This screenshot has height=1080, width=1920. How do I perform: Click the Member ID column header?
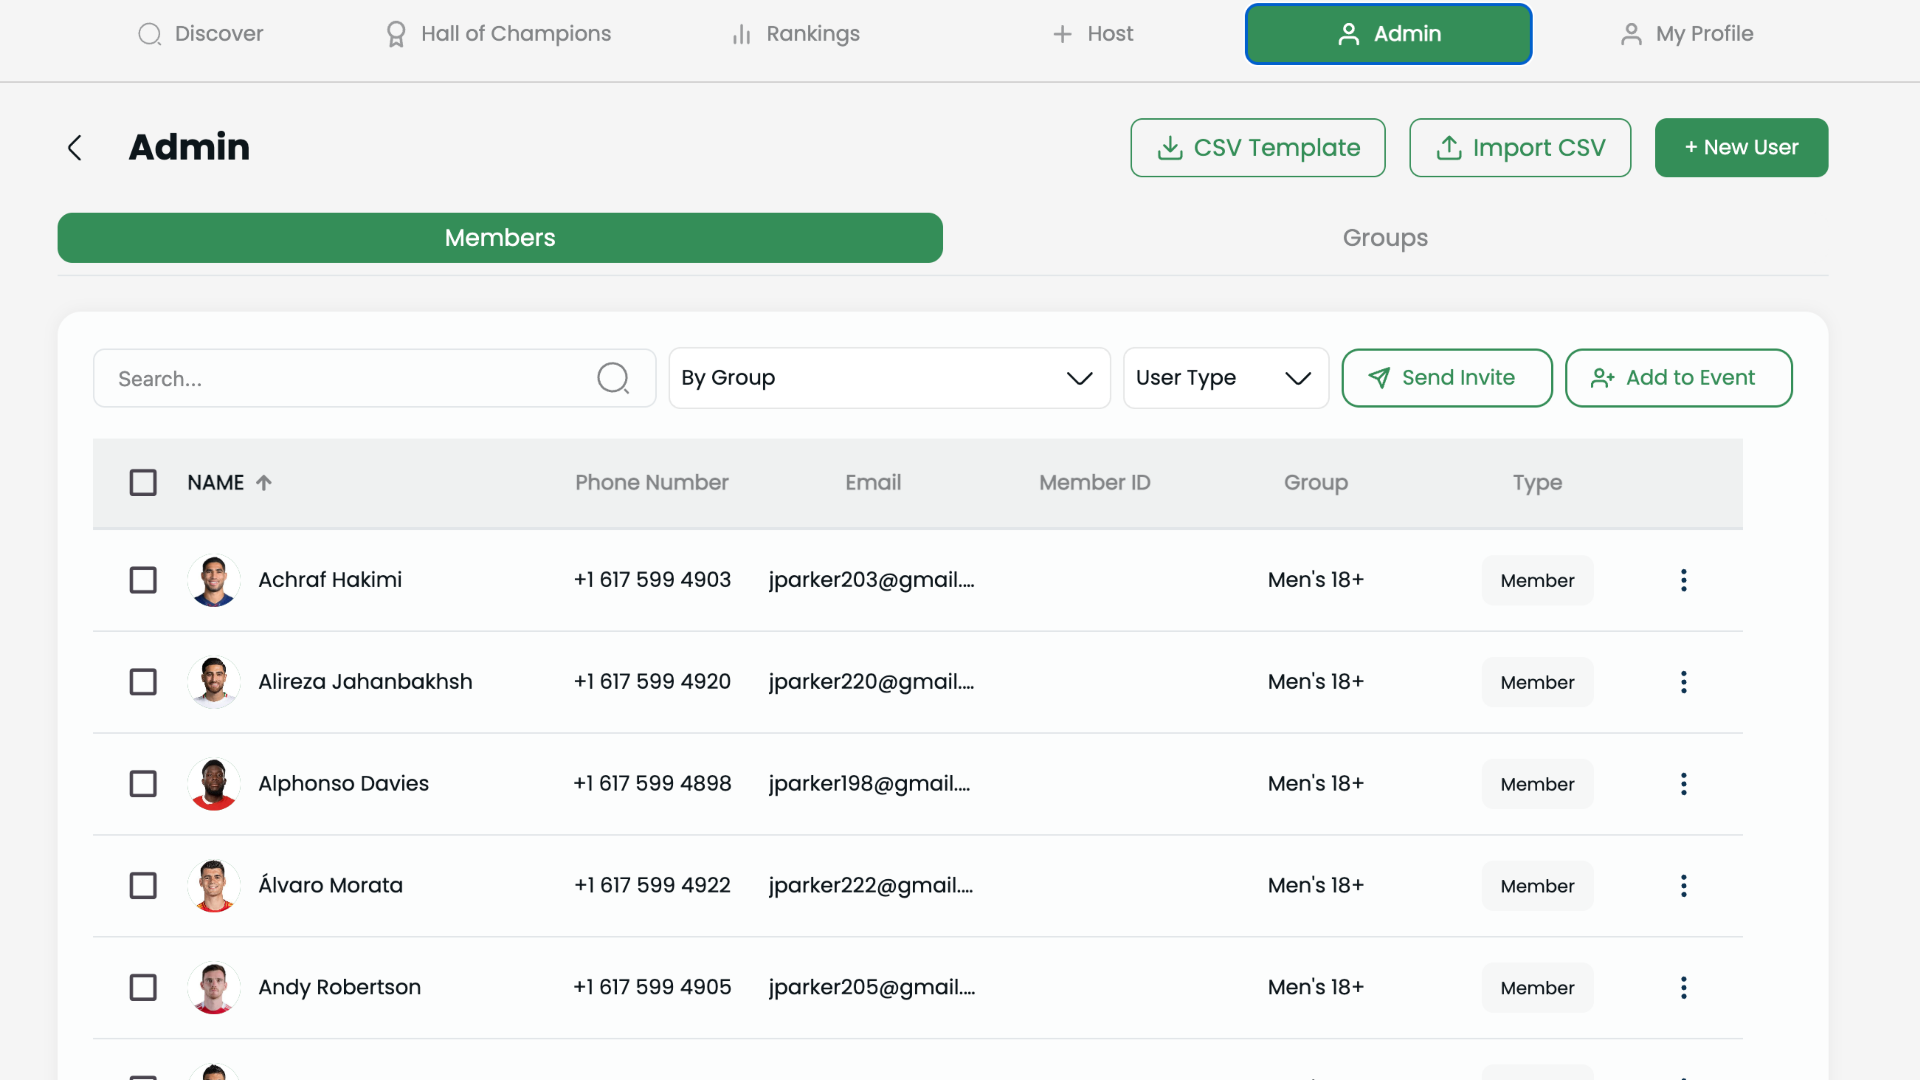pyautogui.click(x=1095, y=482)
